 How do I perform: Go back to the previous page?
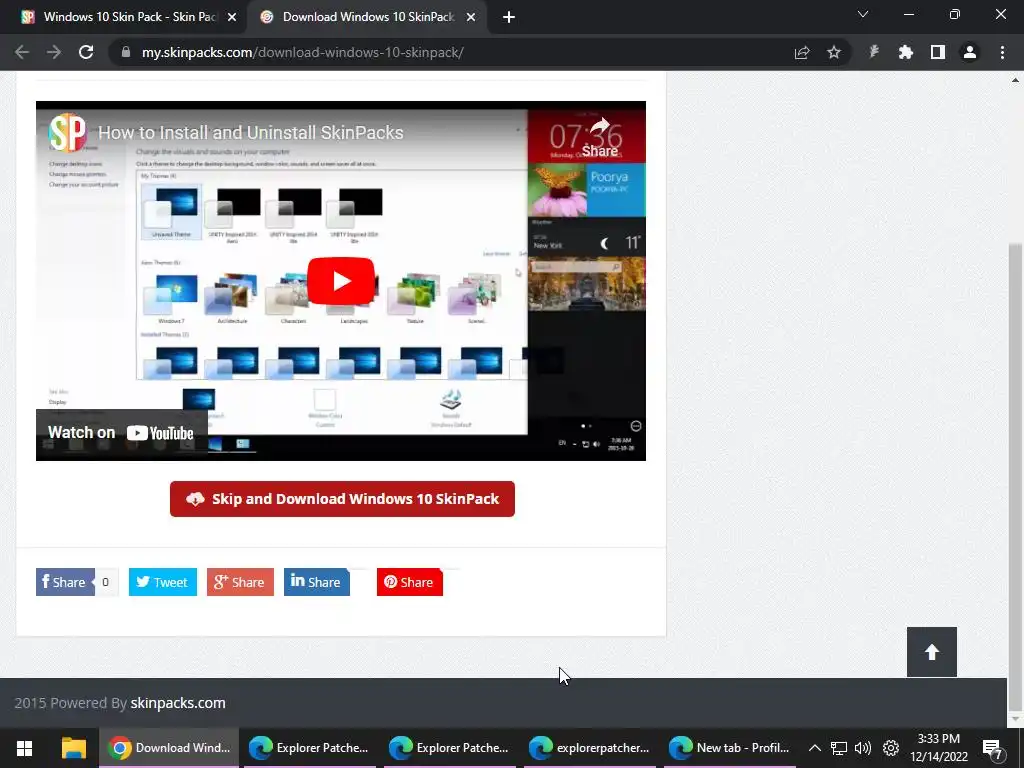22,52
